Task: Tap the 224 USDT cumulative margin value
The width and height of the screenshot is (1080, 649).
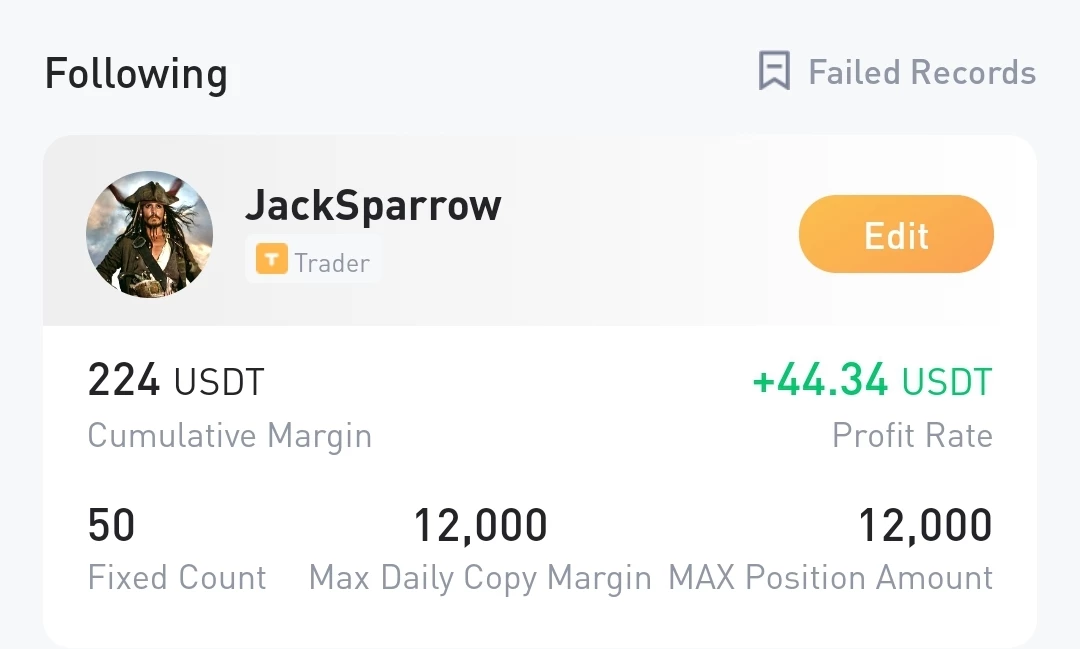Action: pyautogui.click(x=176, y=380)
